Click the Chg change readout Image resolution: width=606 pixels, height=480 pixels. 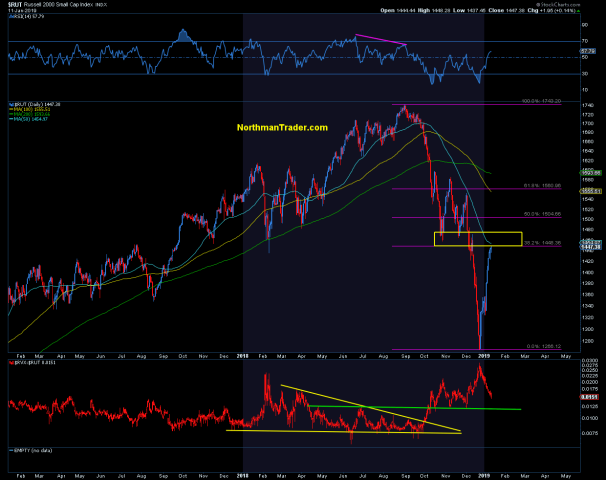552,10
